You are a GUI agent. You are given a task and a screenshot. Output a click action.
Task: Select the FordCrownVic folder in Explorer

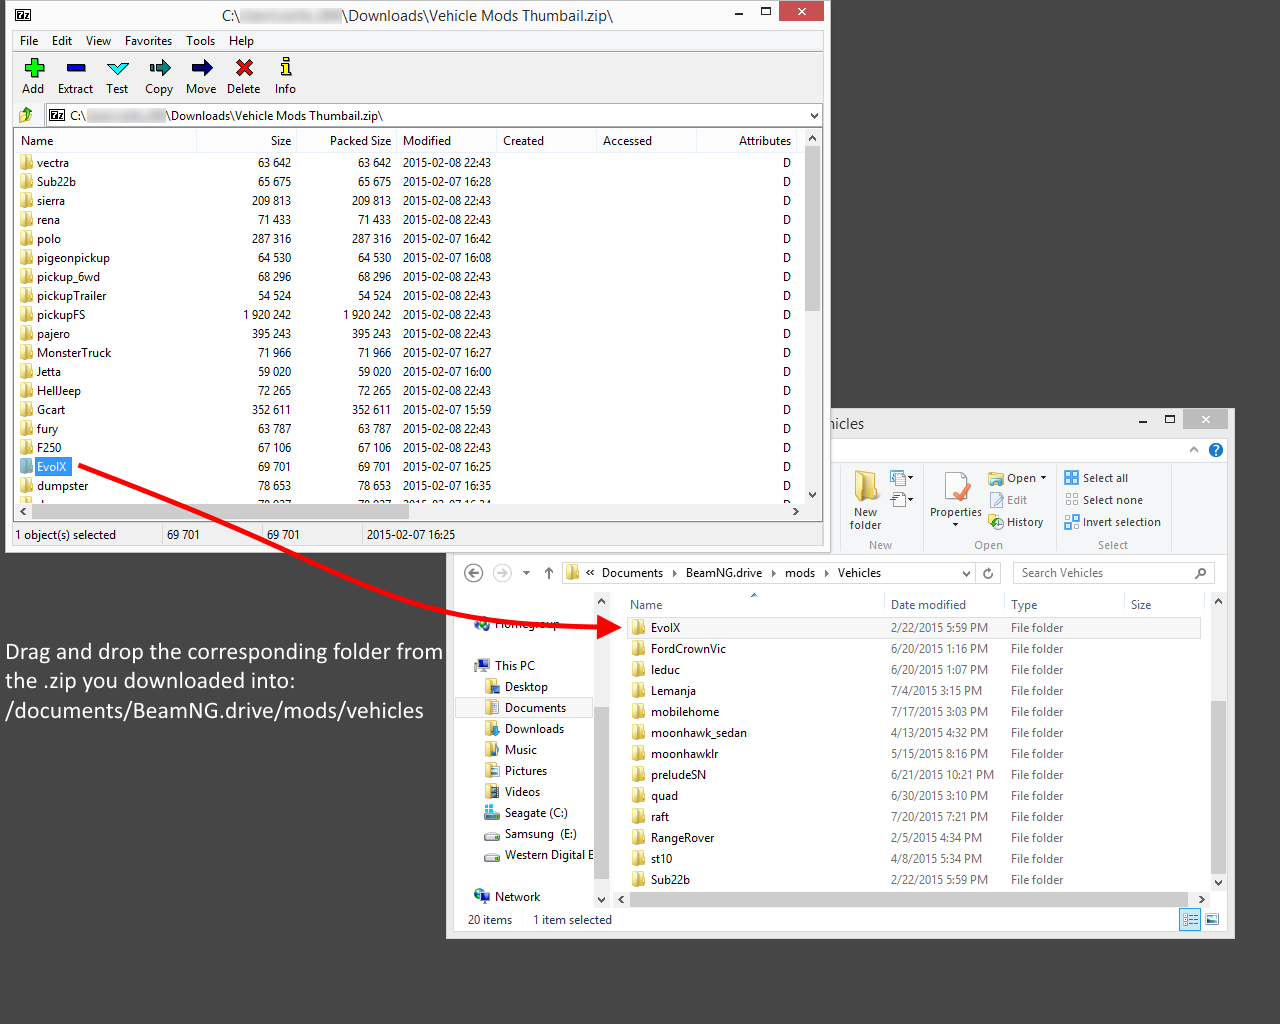coord(688,649)
